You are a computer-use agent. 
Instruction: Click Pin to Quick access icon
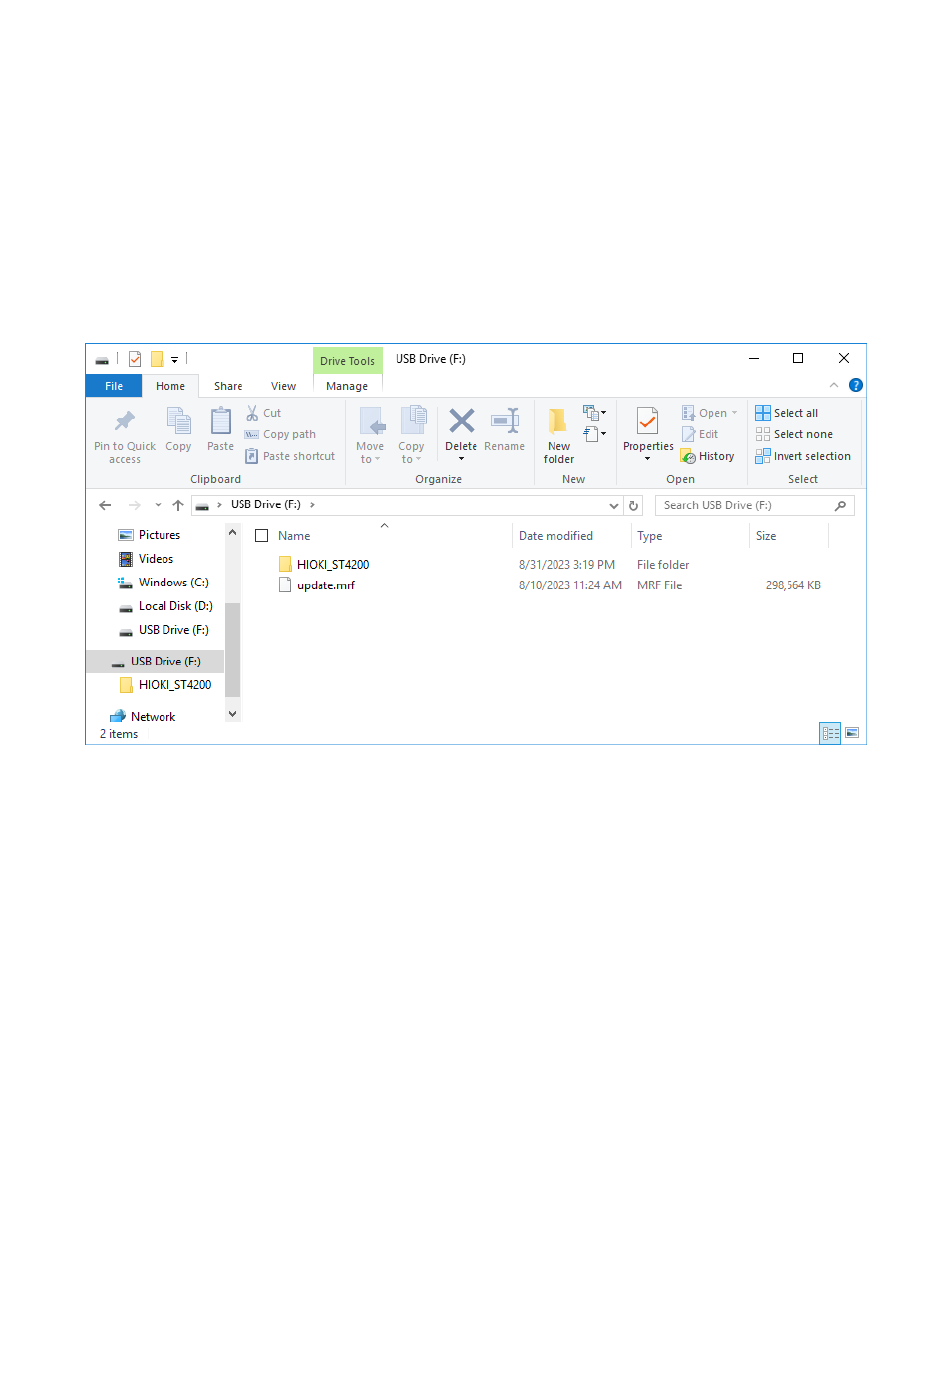point(125,420)
